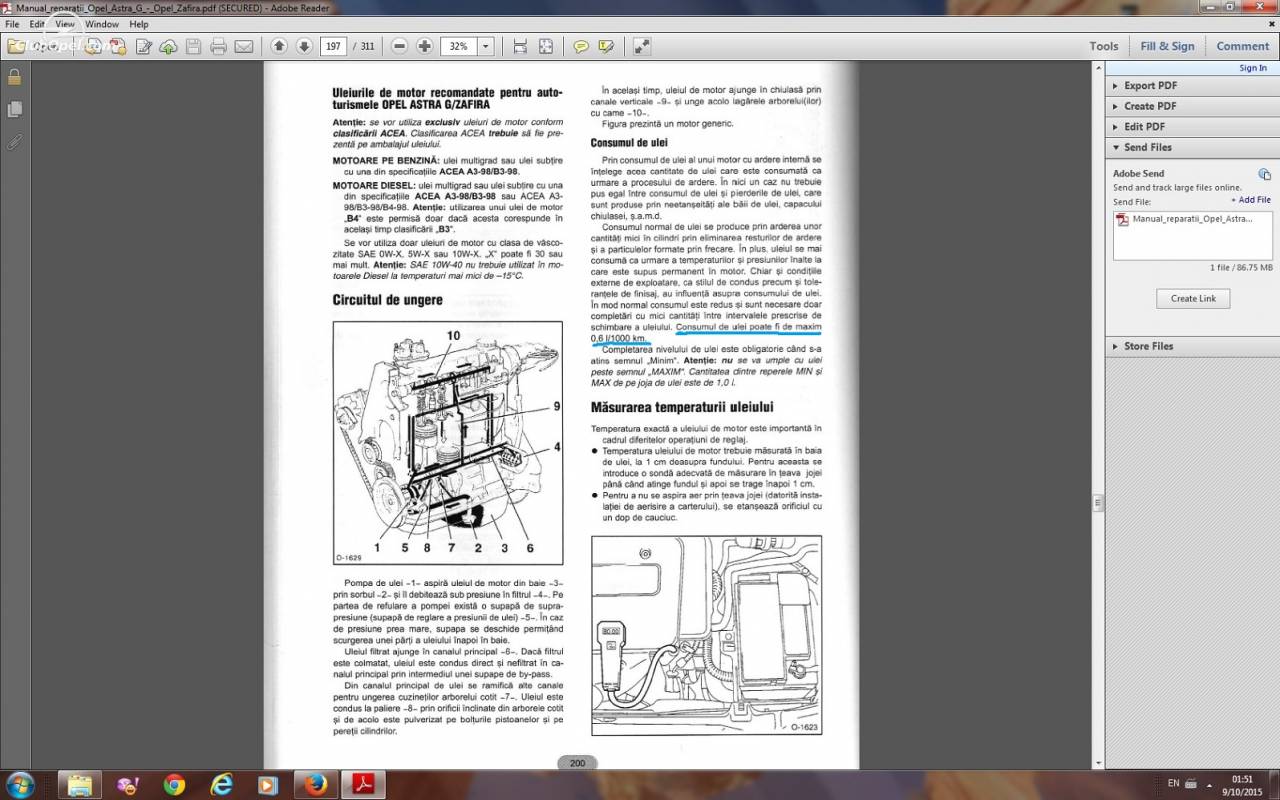Click the zoom percentage field
Viewport: 1280px width, 800px height.
click(x=459, y=46)
